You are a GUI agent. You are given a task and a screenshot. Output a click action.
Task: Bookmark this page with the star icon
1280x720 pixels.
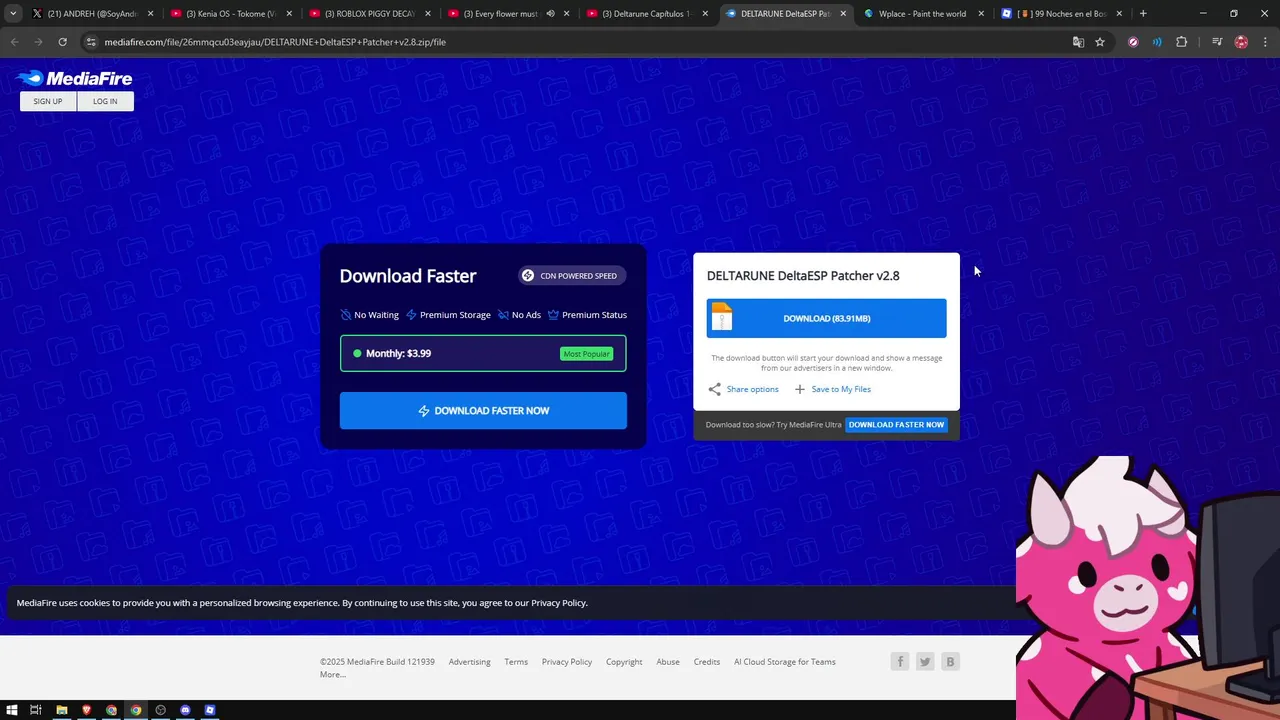click(1100, 42)
